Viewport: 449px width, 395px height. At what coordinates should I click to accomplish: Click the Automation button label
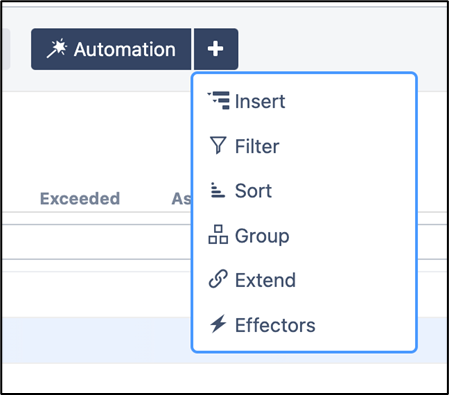point(125,49)
